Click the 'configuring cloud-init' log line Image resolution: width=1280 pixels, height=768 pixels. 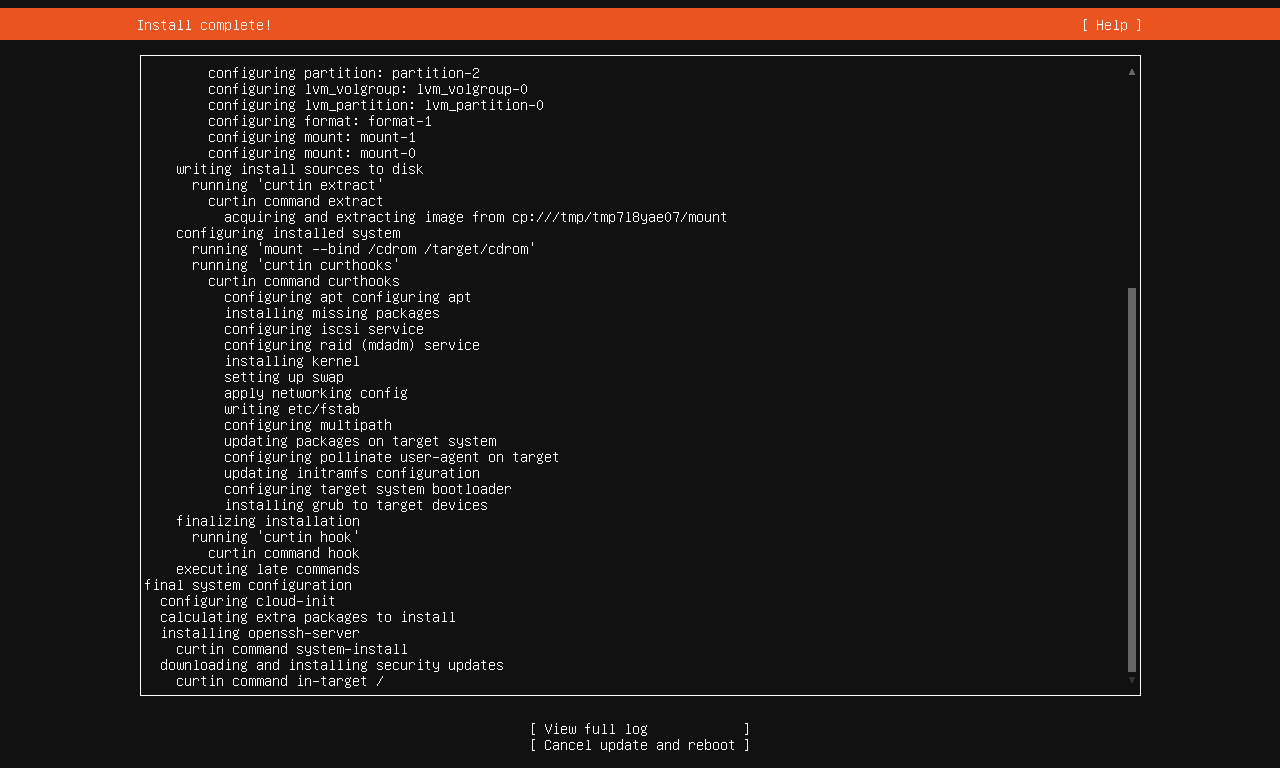coord(247,601)
